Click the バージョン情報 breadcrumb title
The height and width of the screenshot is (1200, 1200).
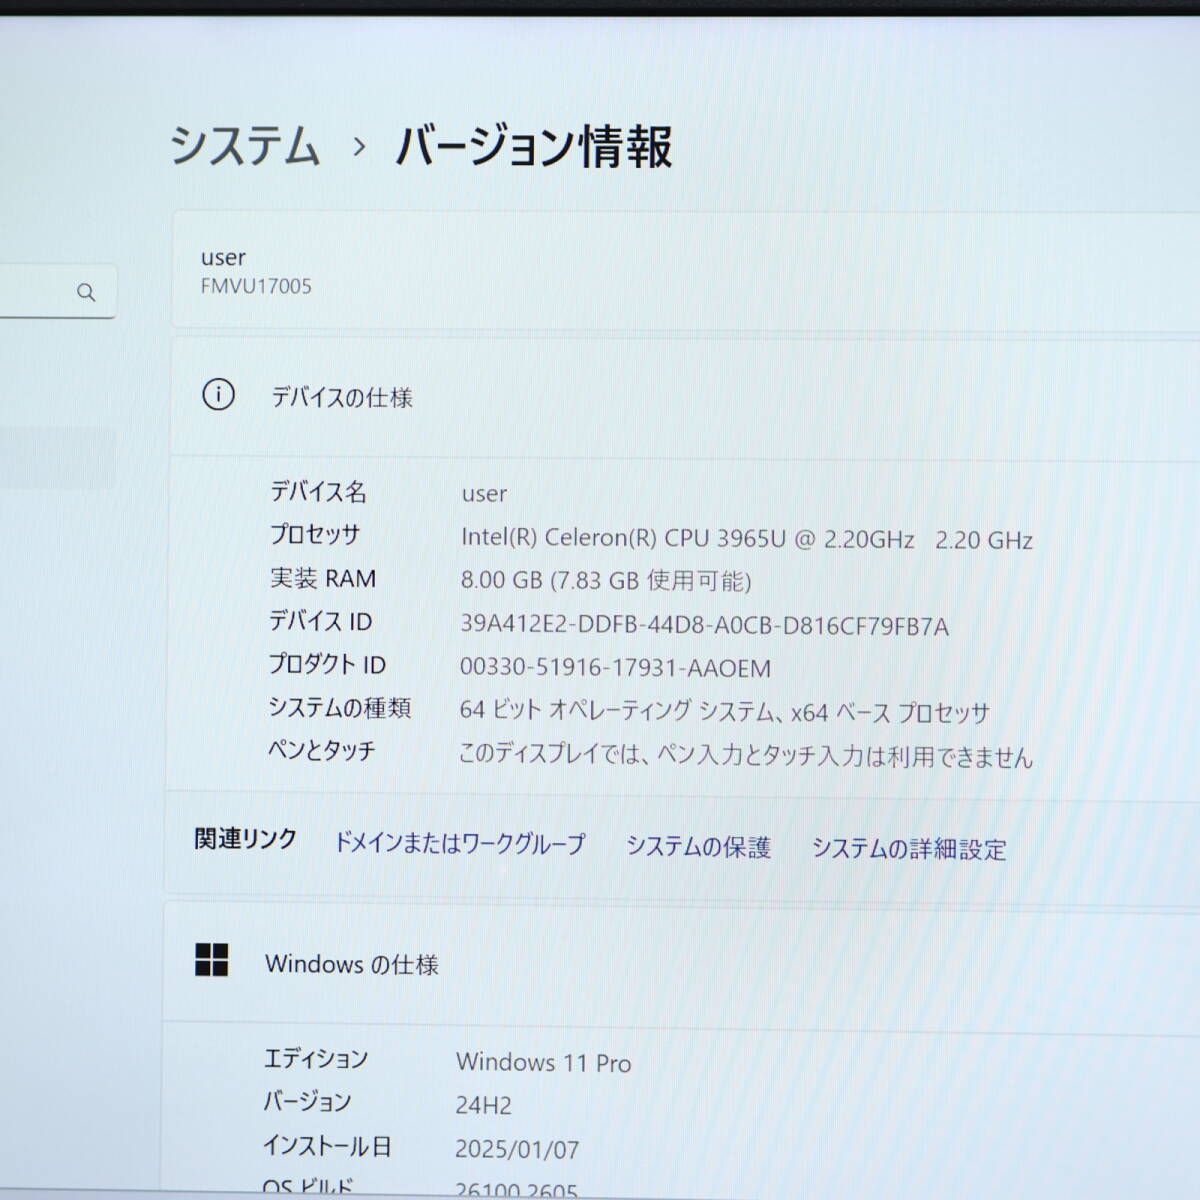point(534,147)
